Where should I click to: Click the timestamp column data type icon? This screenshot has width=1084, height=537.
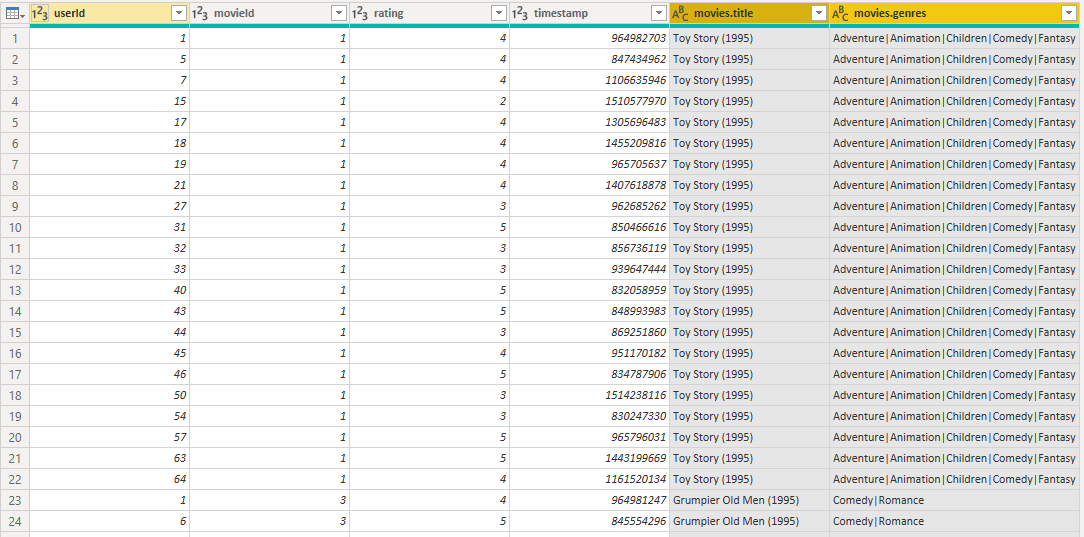pyautogui.click(x=520, y=13)
